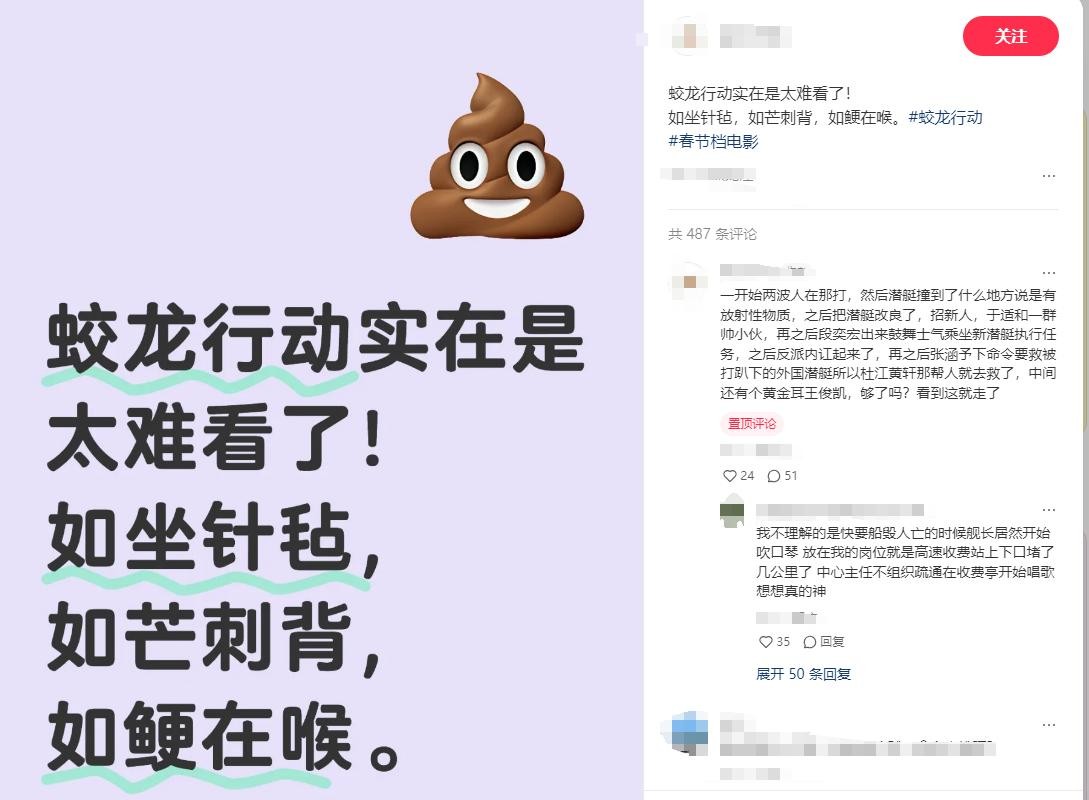Open the #春节档电影 hashtag link
The image size is (1089, 800).
[x=713, y=142]
